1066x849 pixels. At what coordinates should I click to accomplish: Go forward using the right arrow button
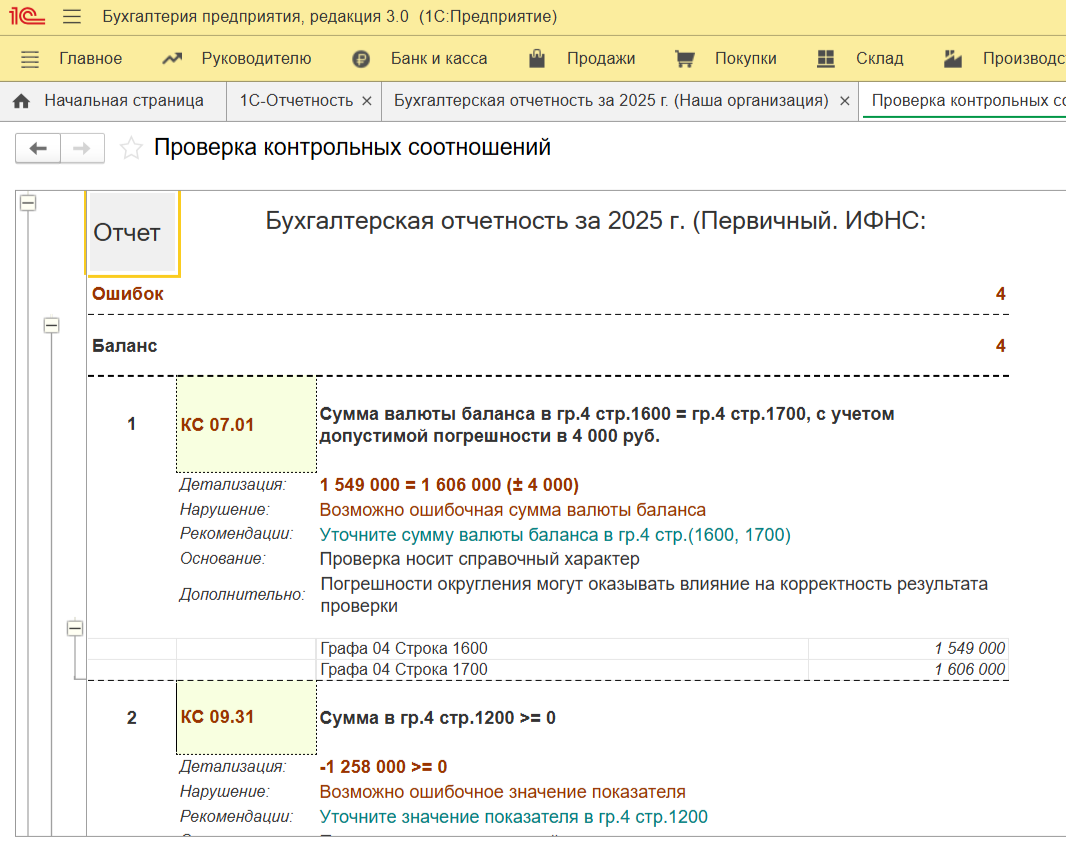(82, 149)
